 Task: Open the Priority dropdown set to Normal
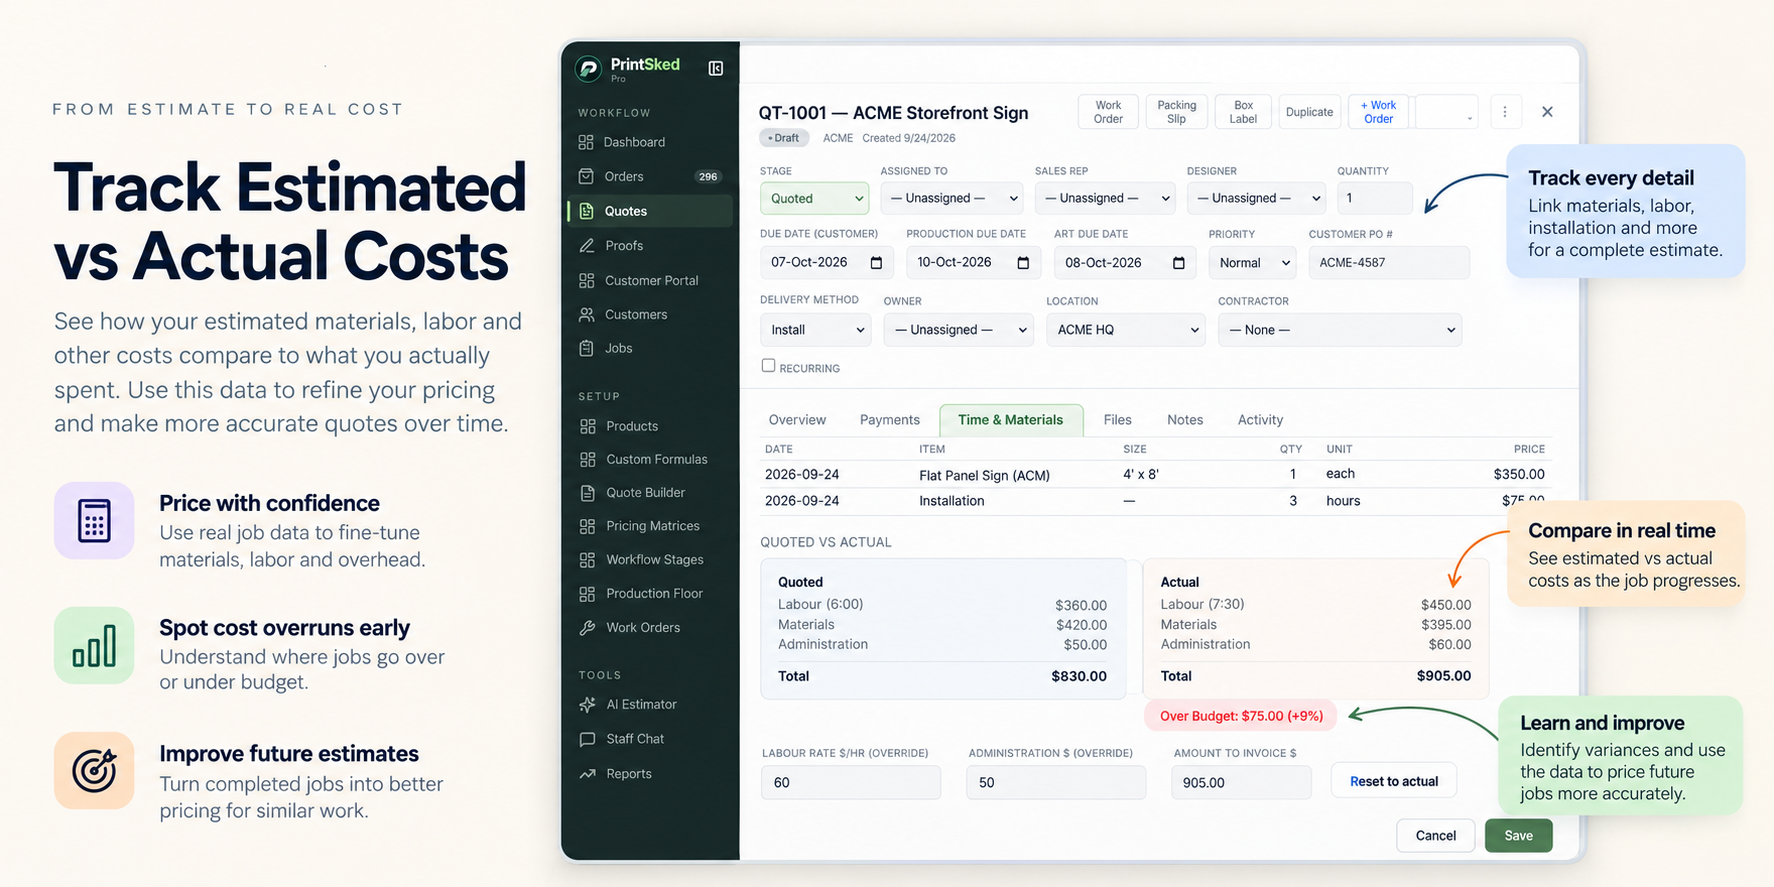[1253, 263]
